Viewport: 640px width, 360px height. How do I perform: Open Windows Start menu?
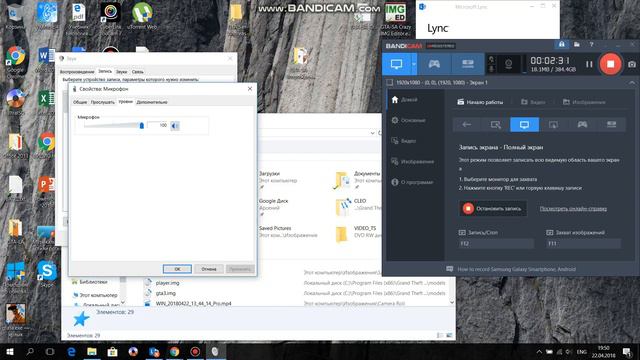point(10,352)
